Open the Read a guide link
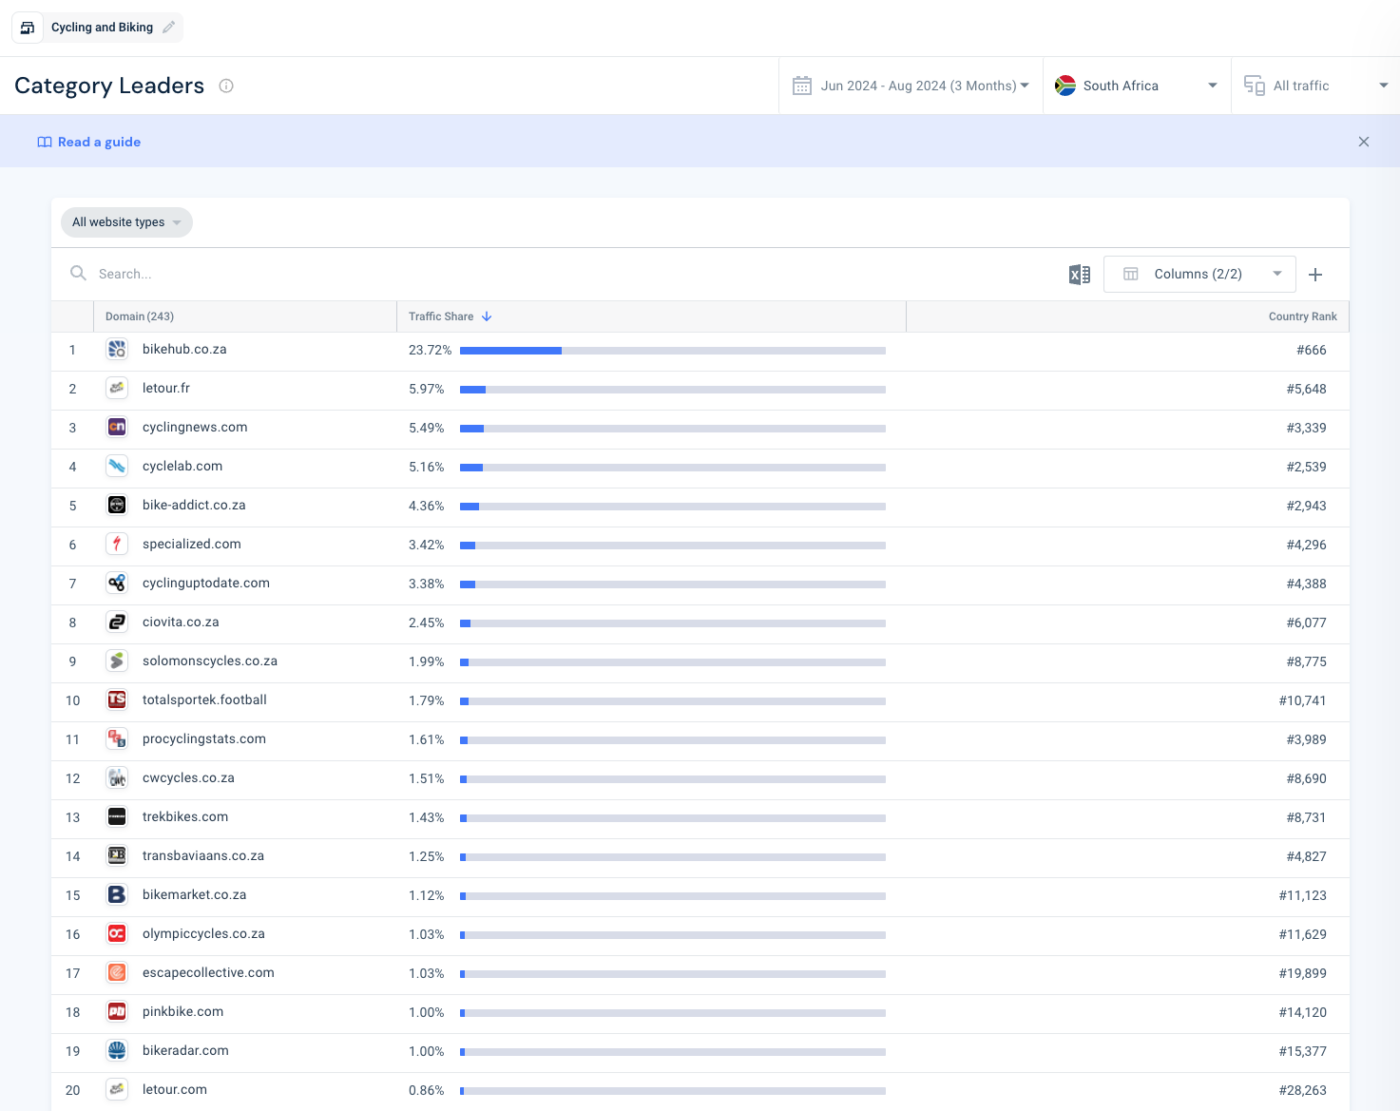 tap(98, 142)
